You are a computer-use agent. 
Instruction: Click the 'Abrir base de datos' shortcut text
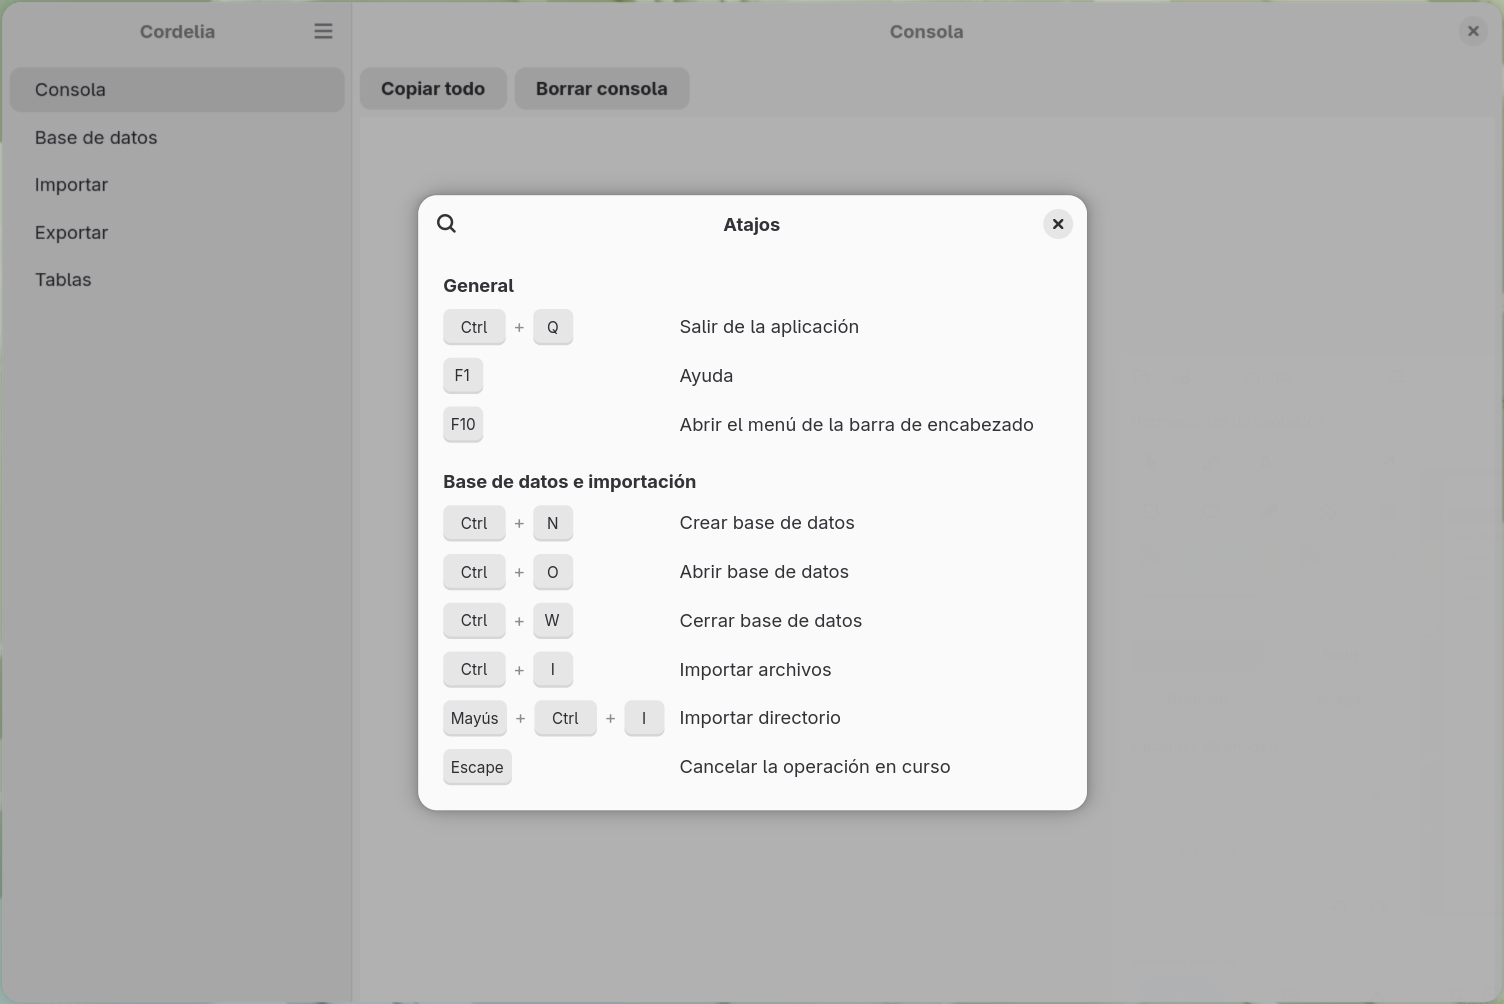pyautogui.click(x=764, y=572)
